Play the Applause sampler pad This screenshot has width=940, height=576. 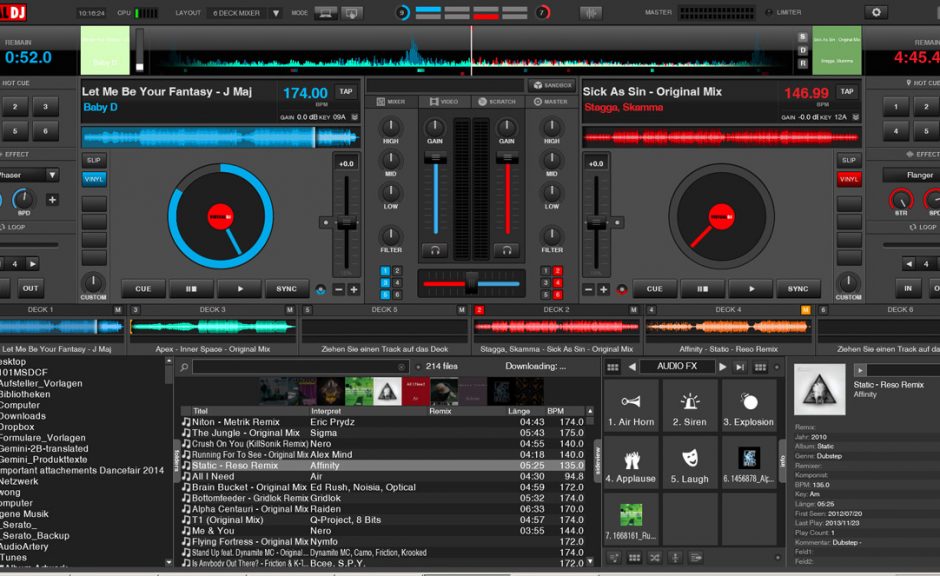coord(632,463)
